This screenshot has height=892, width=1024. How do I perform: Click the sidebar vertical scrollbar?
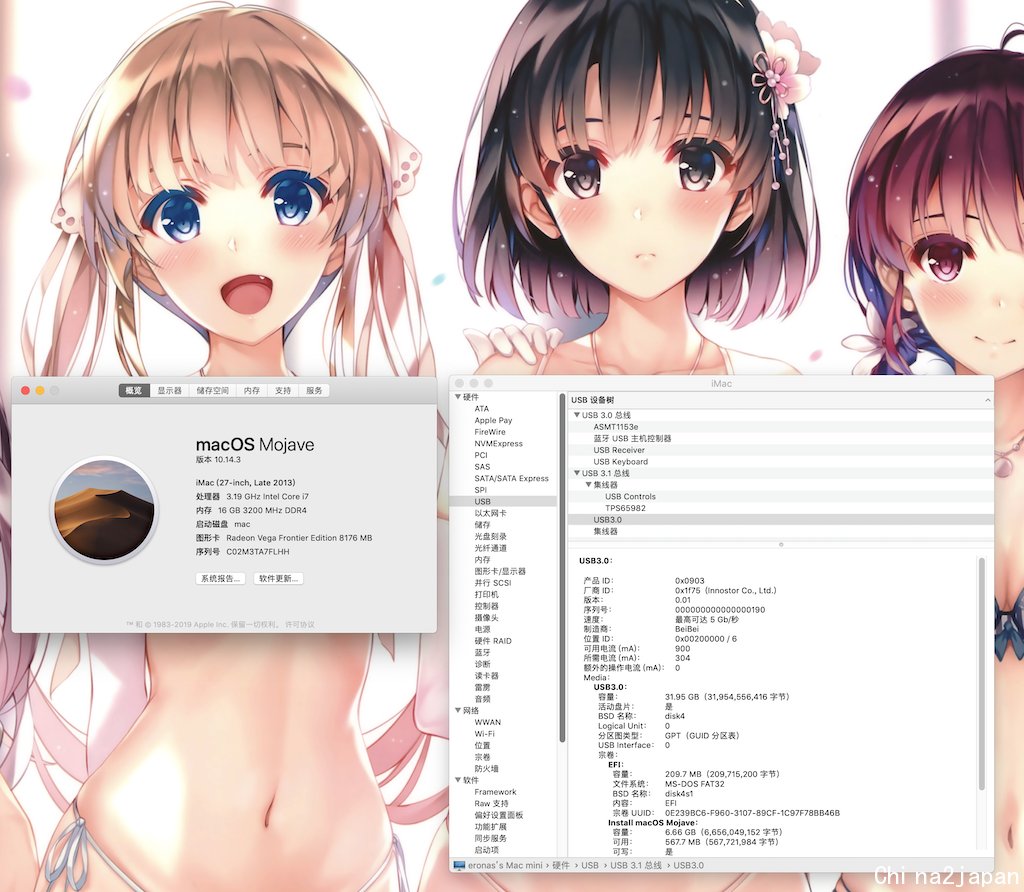pyautogui.click(x=562, y=567)
